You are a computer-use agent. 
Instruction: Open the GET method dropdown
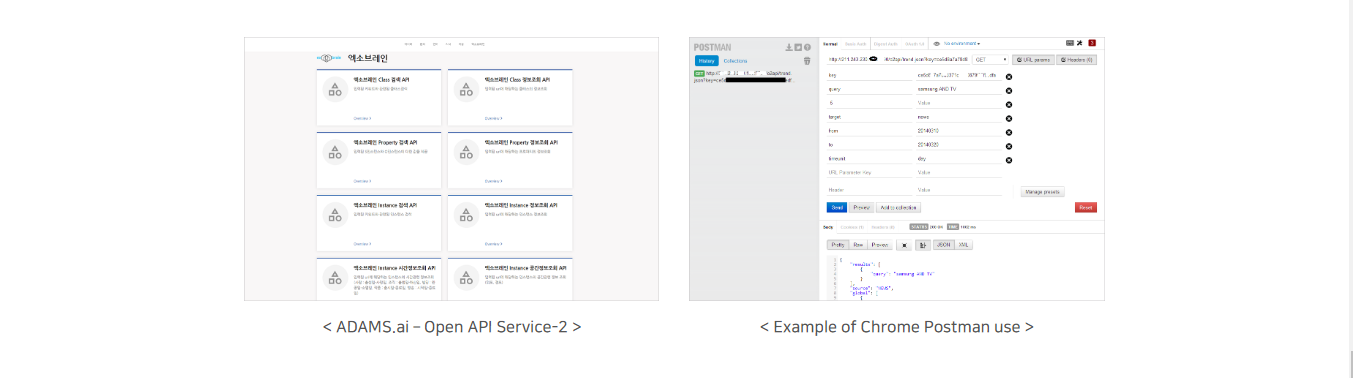[989, 60]
